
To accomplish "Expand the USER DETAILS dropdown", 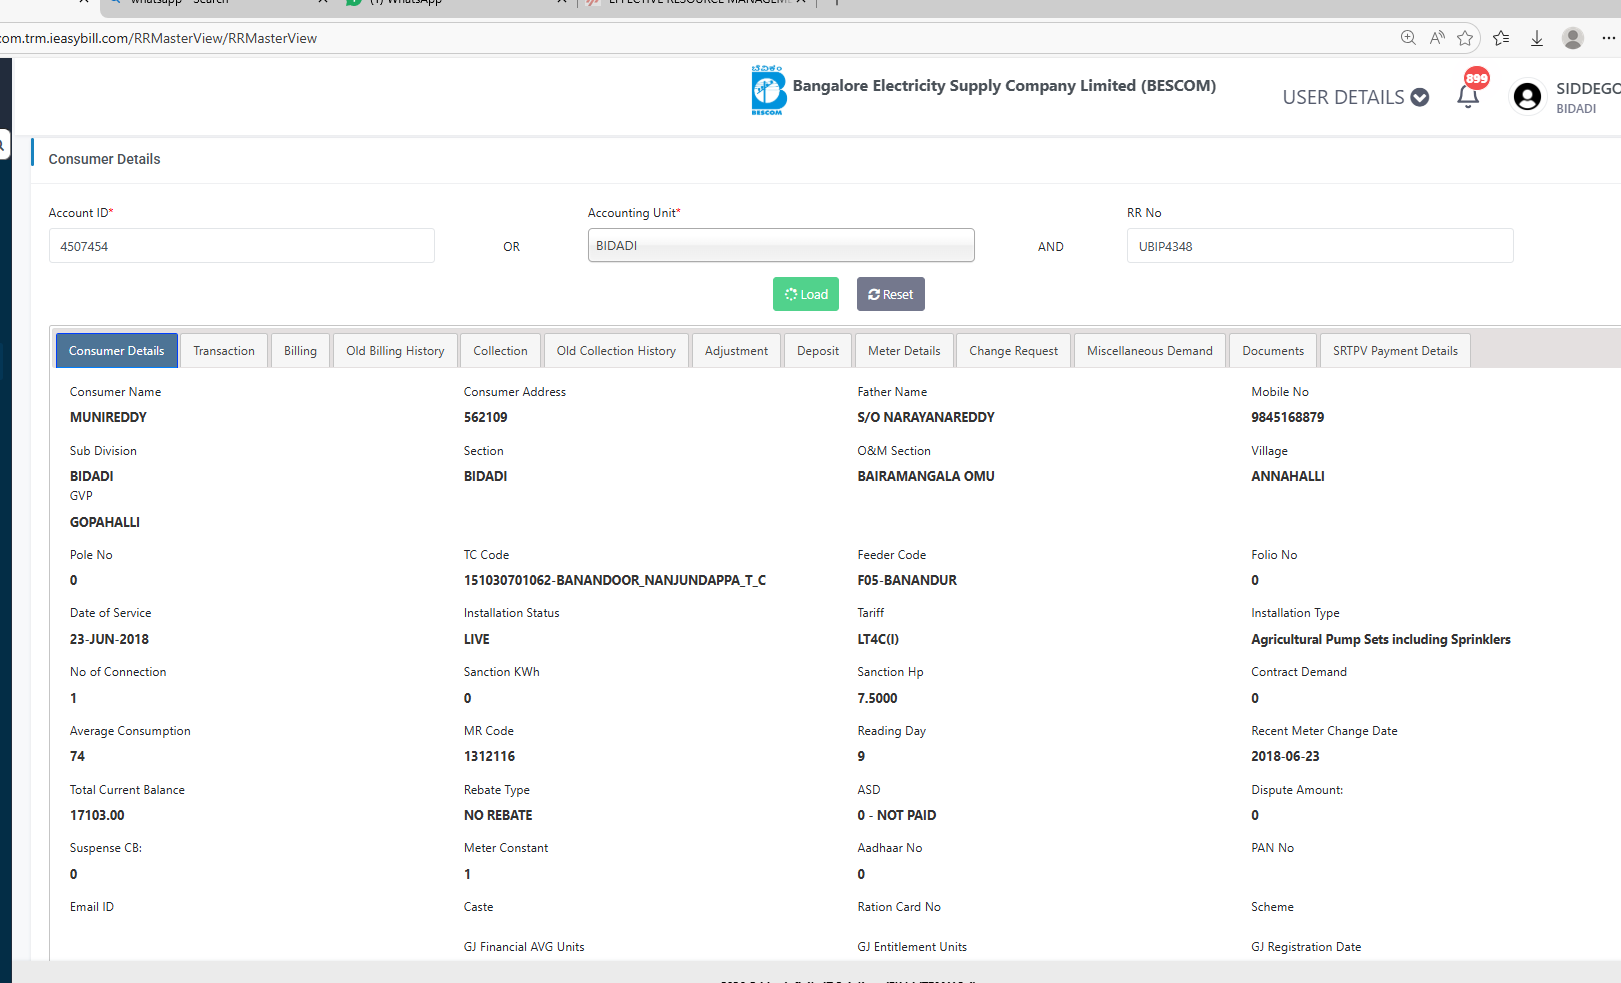I will coord(1355,97).
